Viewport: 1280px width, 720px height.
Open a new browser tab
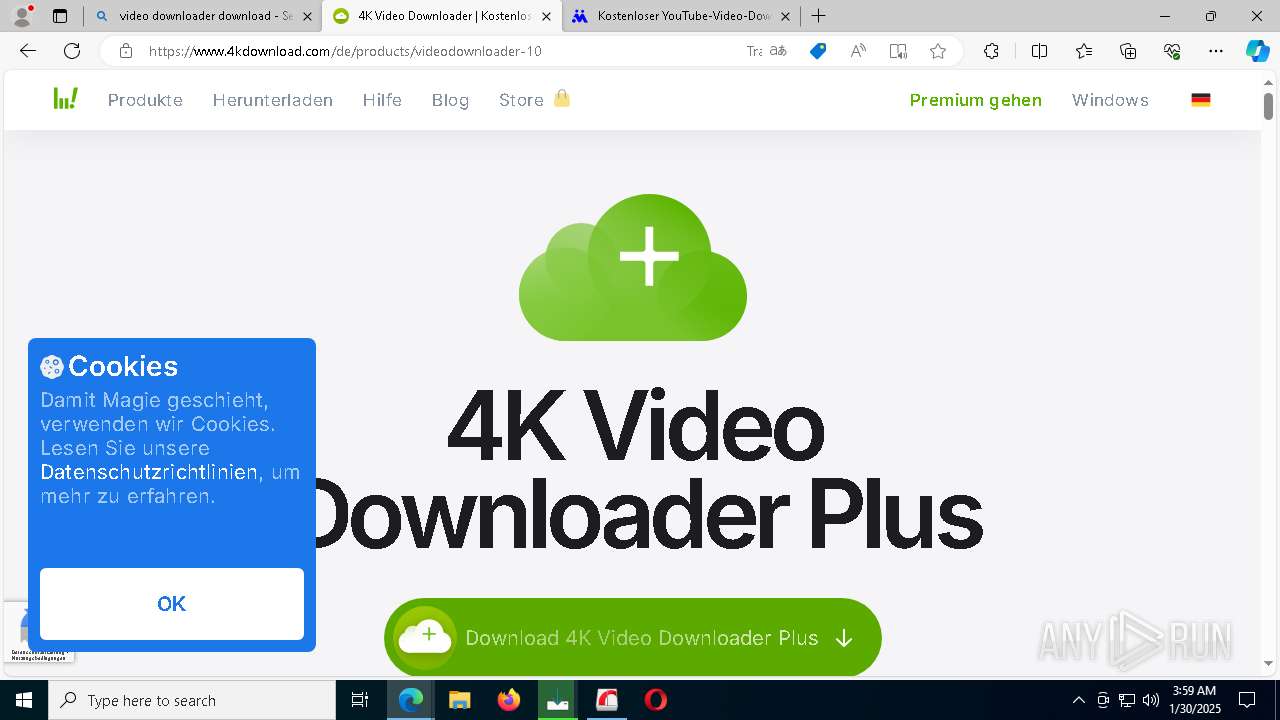pyautogui.click(x=818, y=16)
